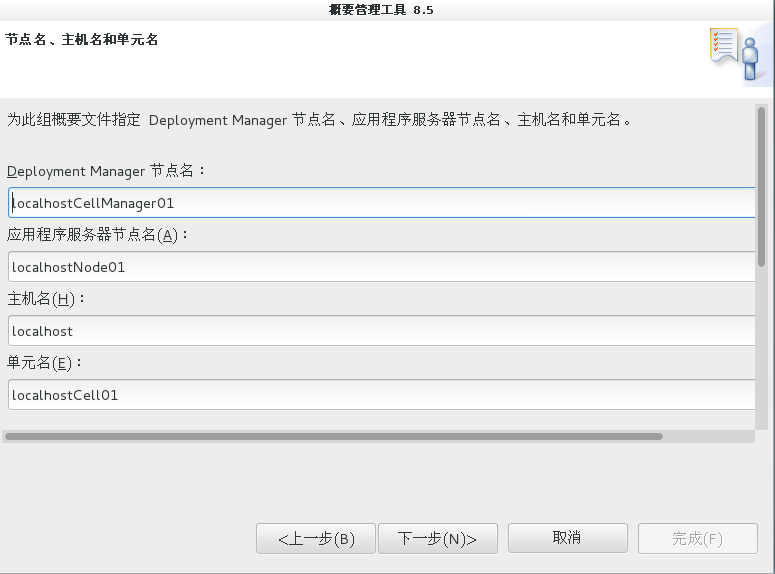775x574 pixels.
Task: Click the Deployment Manager node name field
Action: 382,202
